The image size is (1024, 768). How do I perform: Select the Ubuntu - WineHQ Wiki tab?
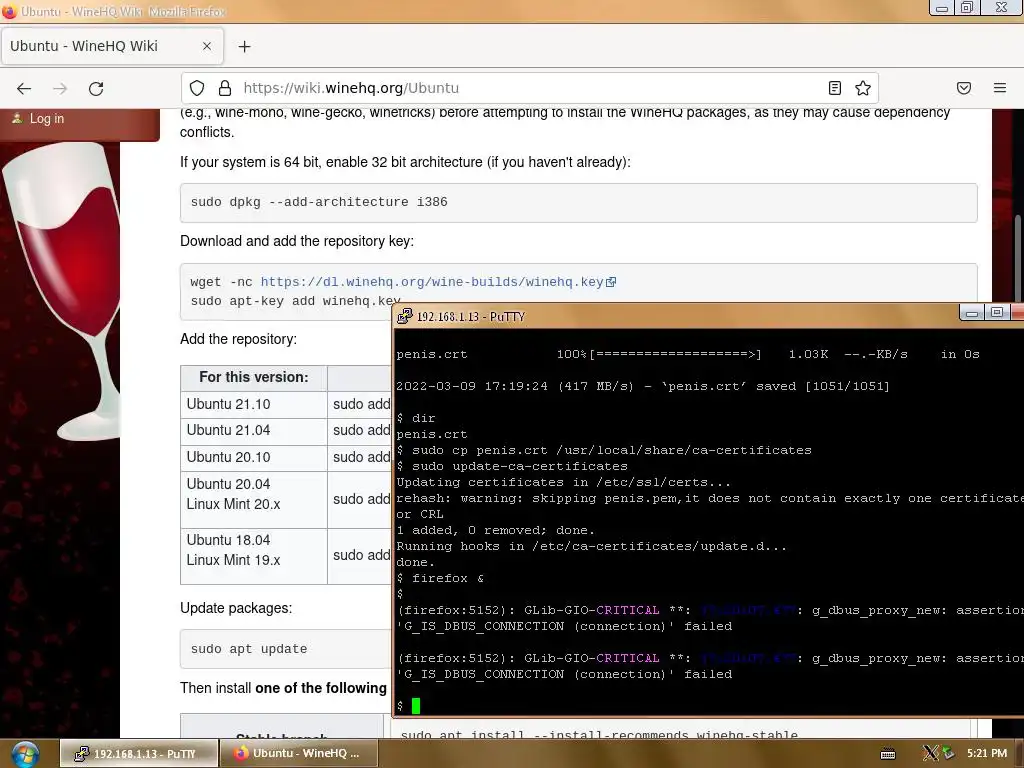point(112,46)
